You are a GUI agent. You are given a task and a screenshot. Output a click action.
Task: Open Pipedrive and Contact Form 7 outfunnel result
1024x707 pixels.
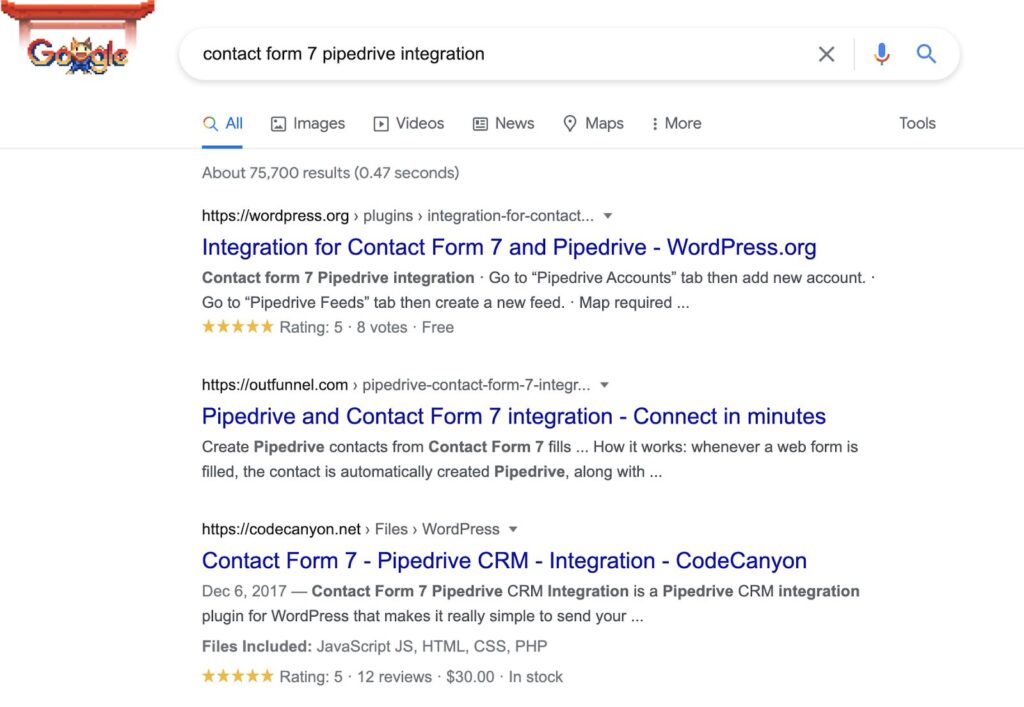pos(513,416)
